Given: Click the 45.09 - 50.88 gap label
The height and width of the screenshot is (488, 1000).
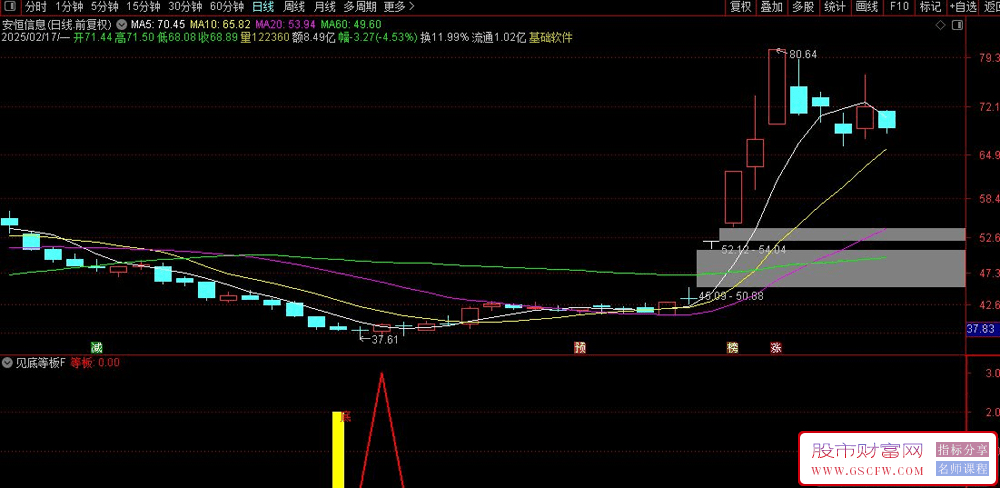Looking at the screenshot, I should pos(730,296).
